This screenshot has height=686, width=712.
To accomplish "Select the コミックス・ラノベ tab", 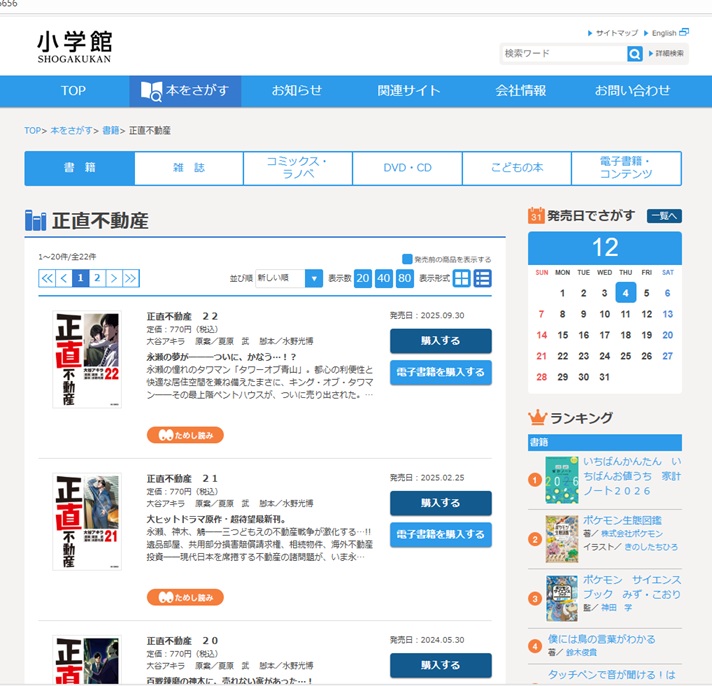I will click(x=297, y=168).
